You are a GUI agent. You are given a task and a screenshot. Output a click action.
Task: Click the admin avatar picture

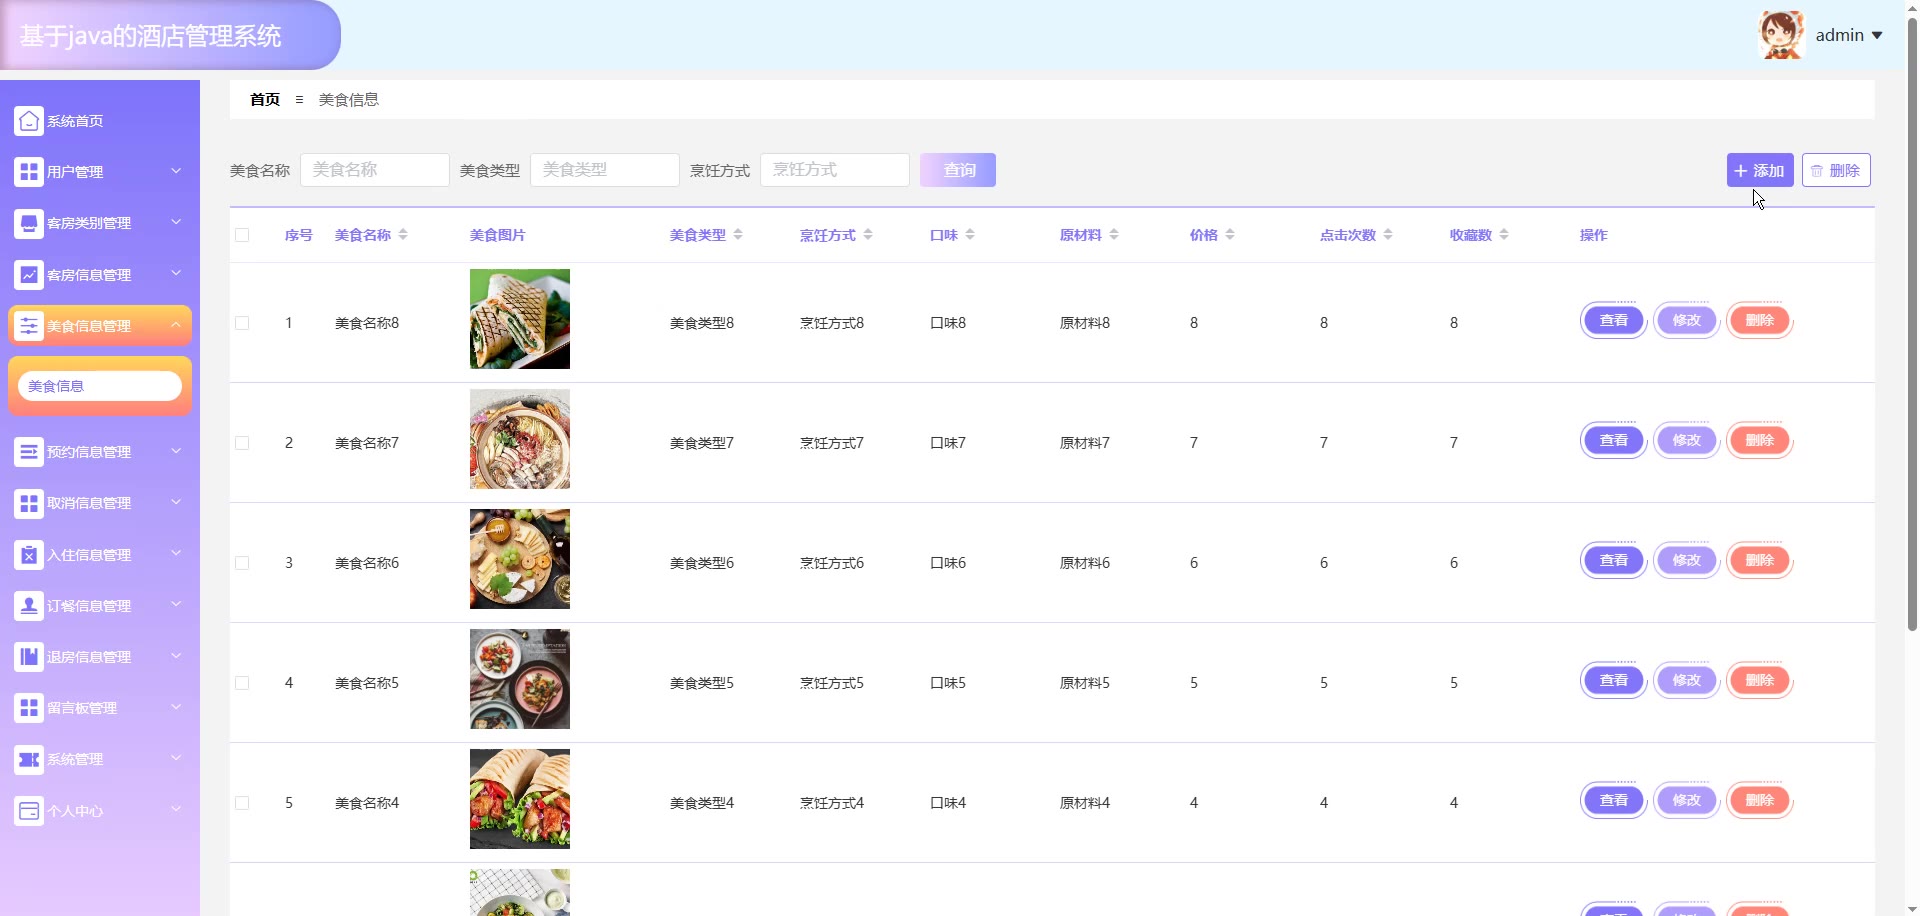(1781, 35)
